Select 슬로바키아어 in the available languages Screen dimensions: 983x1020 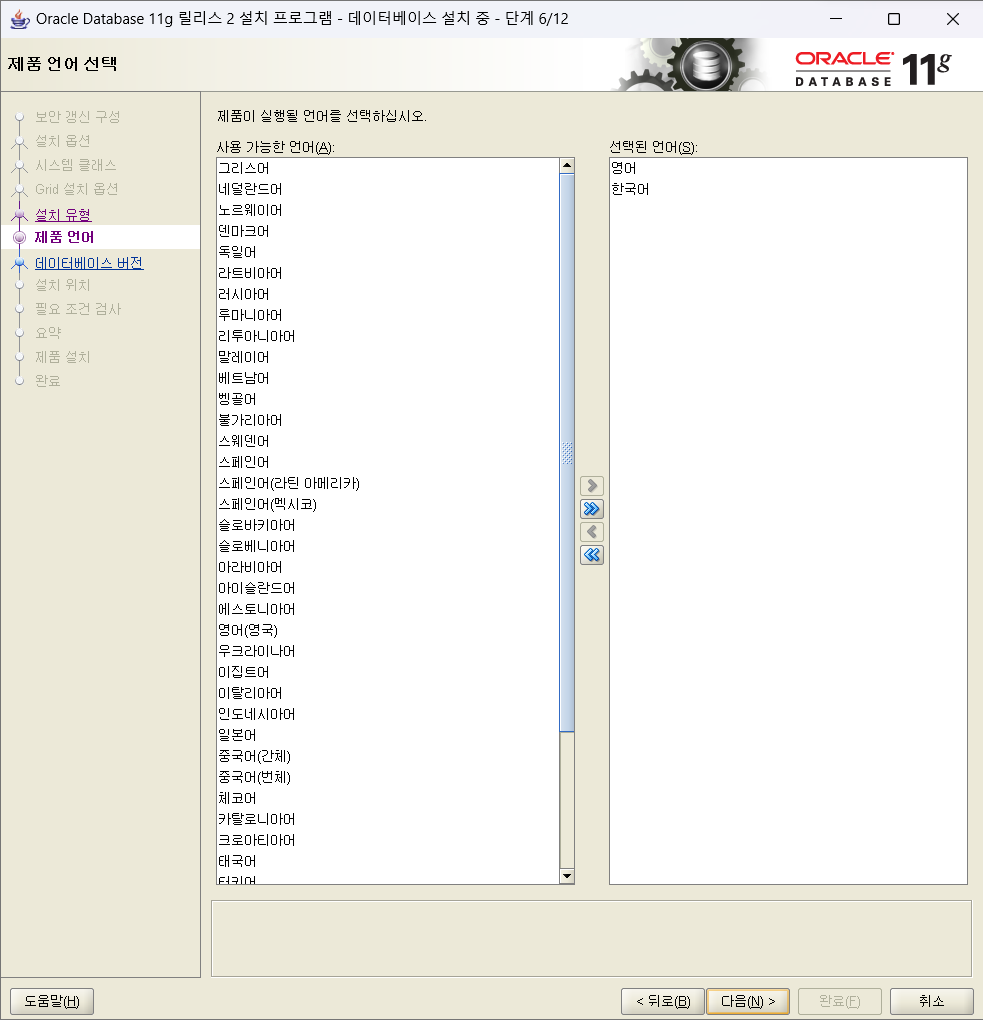pyautogui.click(x=388, y=525)
